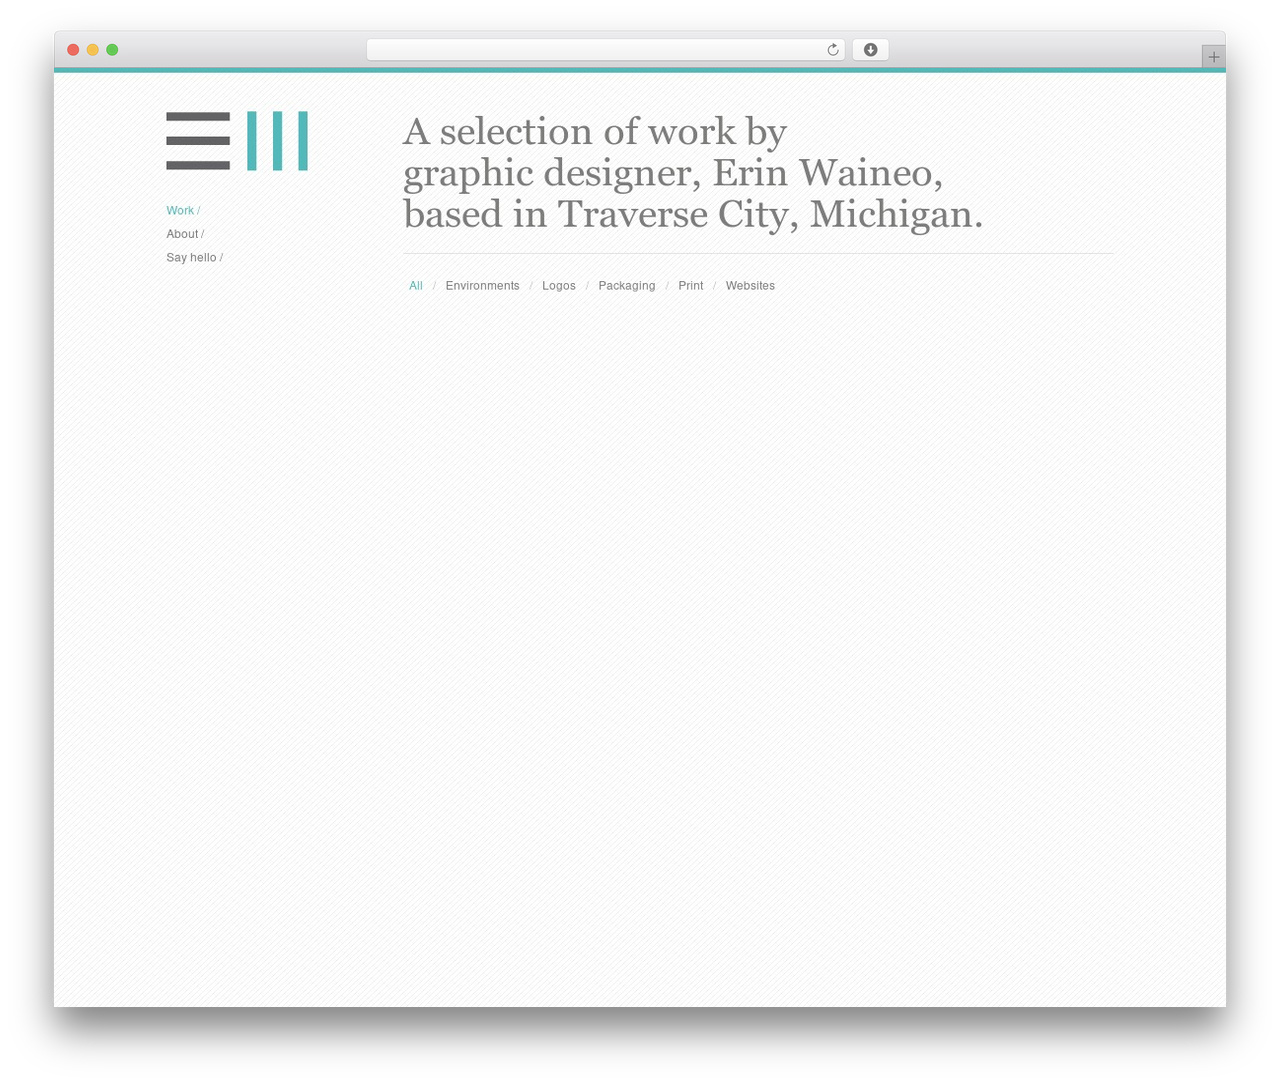
Task: Click the headline 'A selection of work by'
Action: [595, 132]
